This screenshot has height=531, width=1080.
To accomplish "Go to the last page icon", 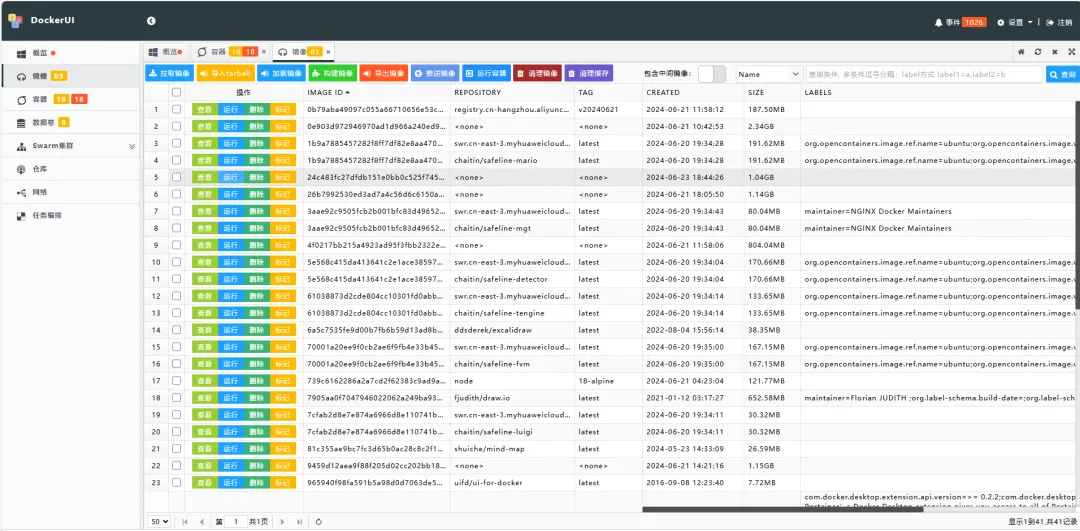I will [x=300, y=522].
